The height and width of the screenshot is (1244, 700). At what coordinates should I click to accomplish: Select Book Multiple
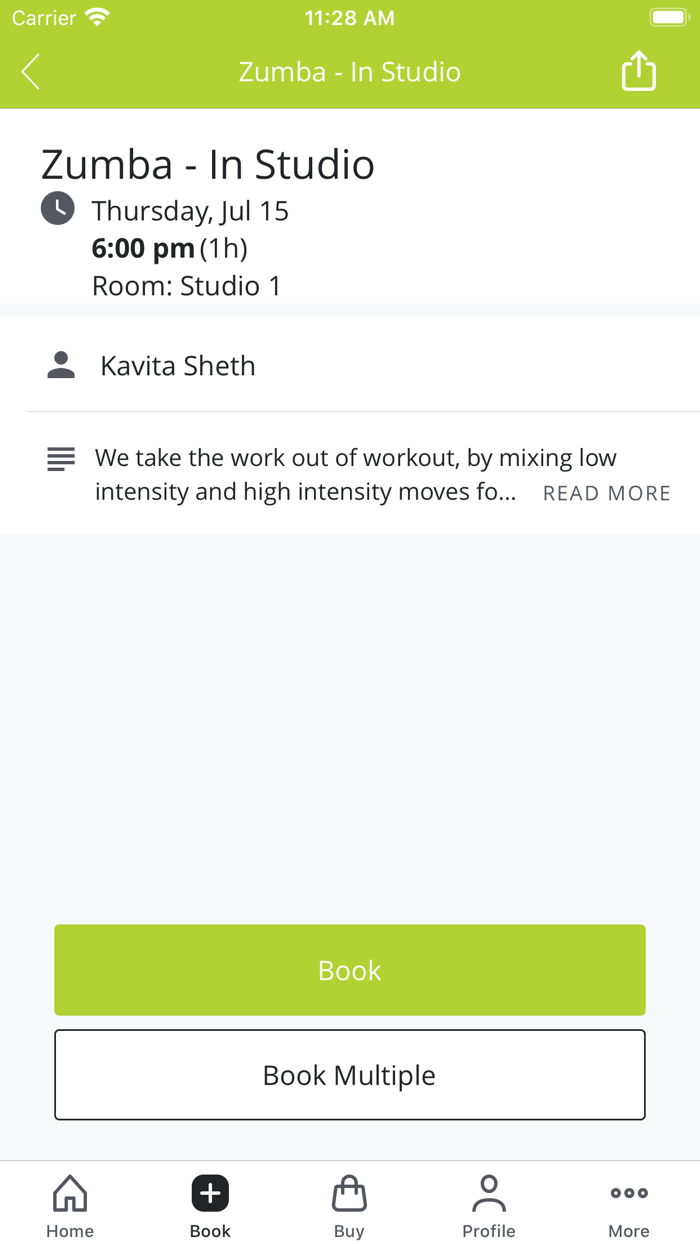(350, 1075)
